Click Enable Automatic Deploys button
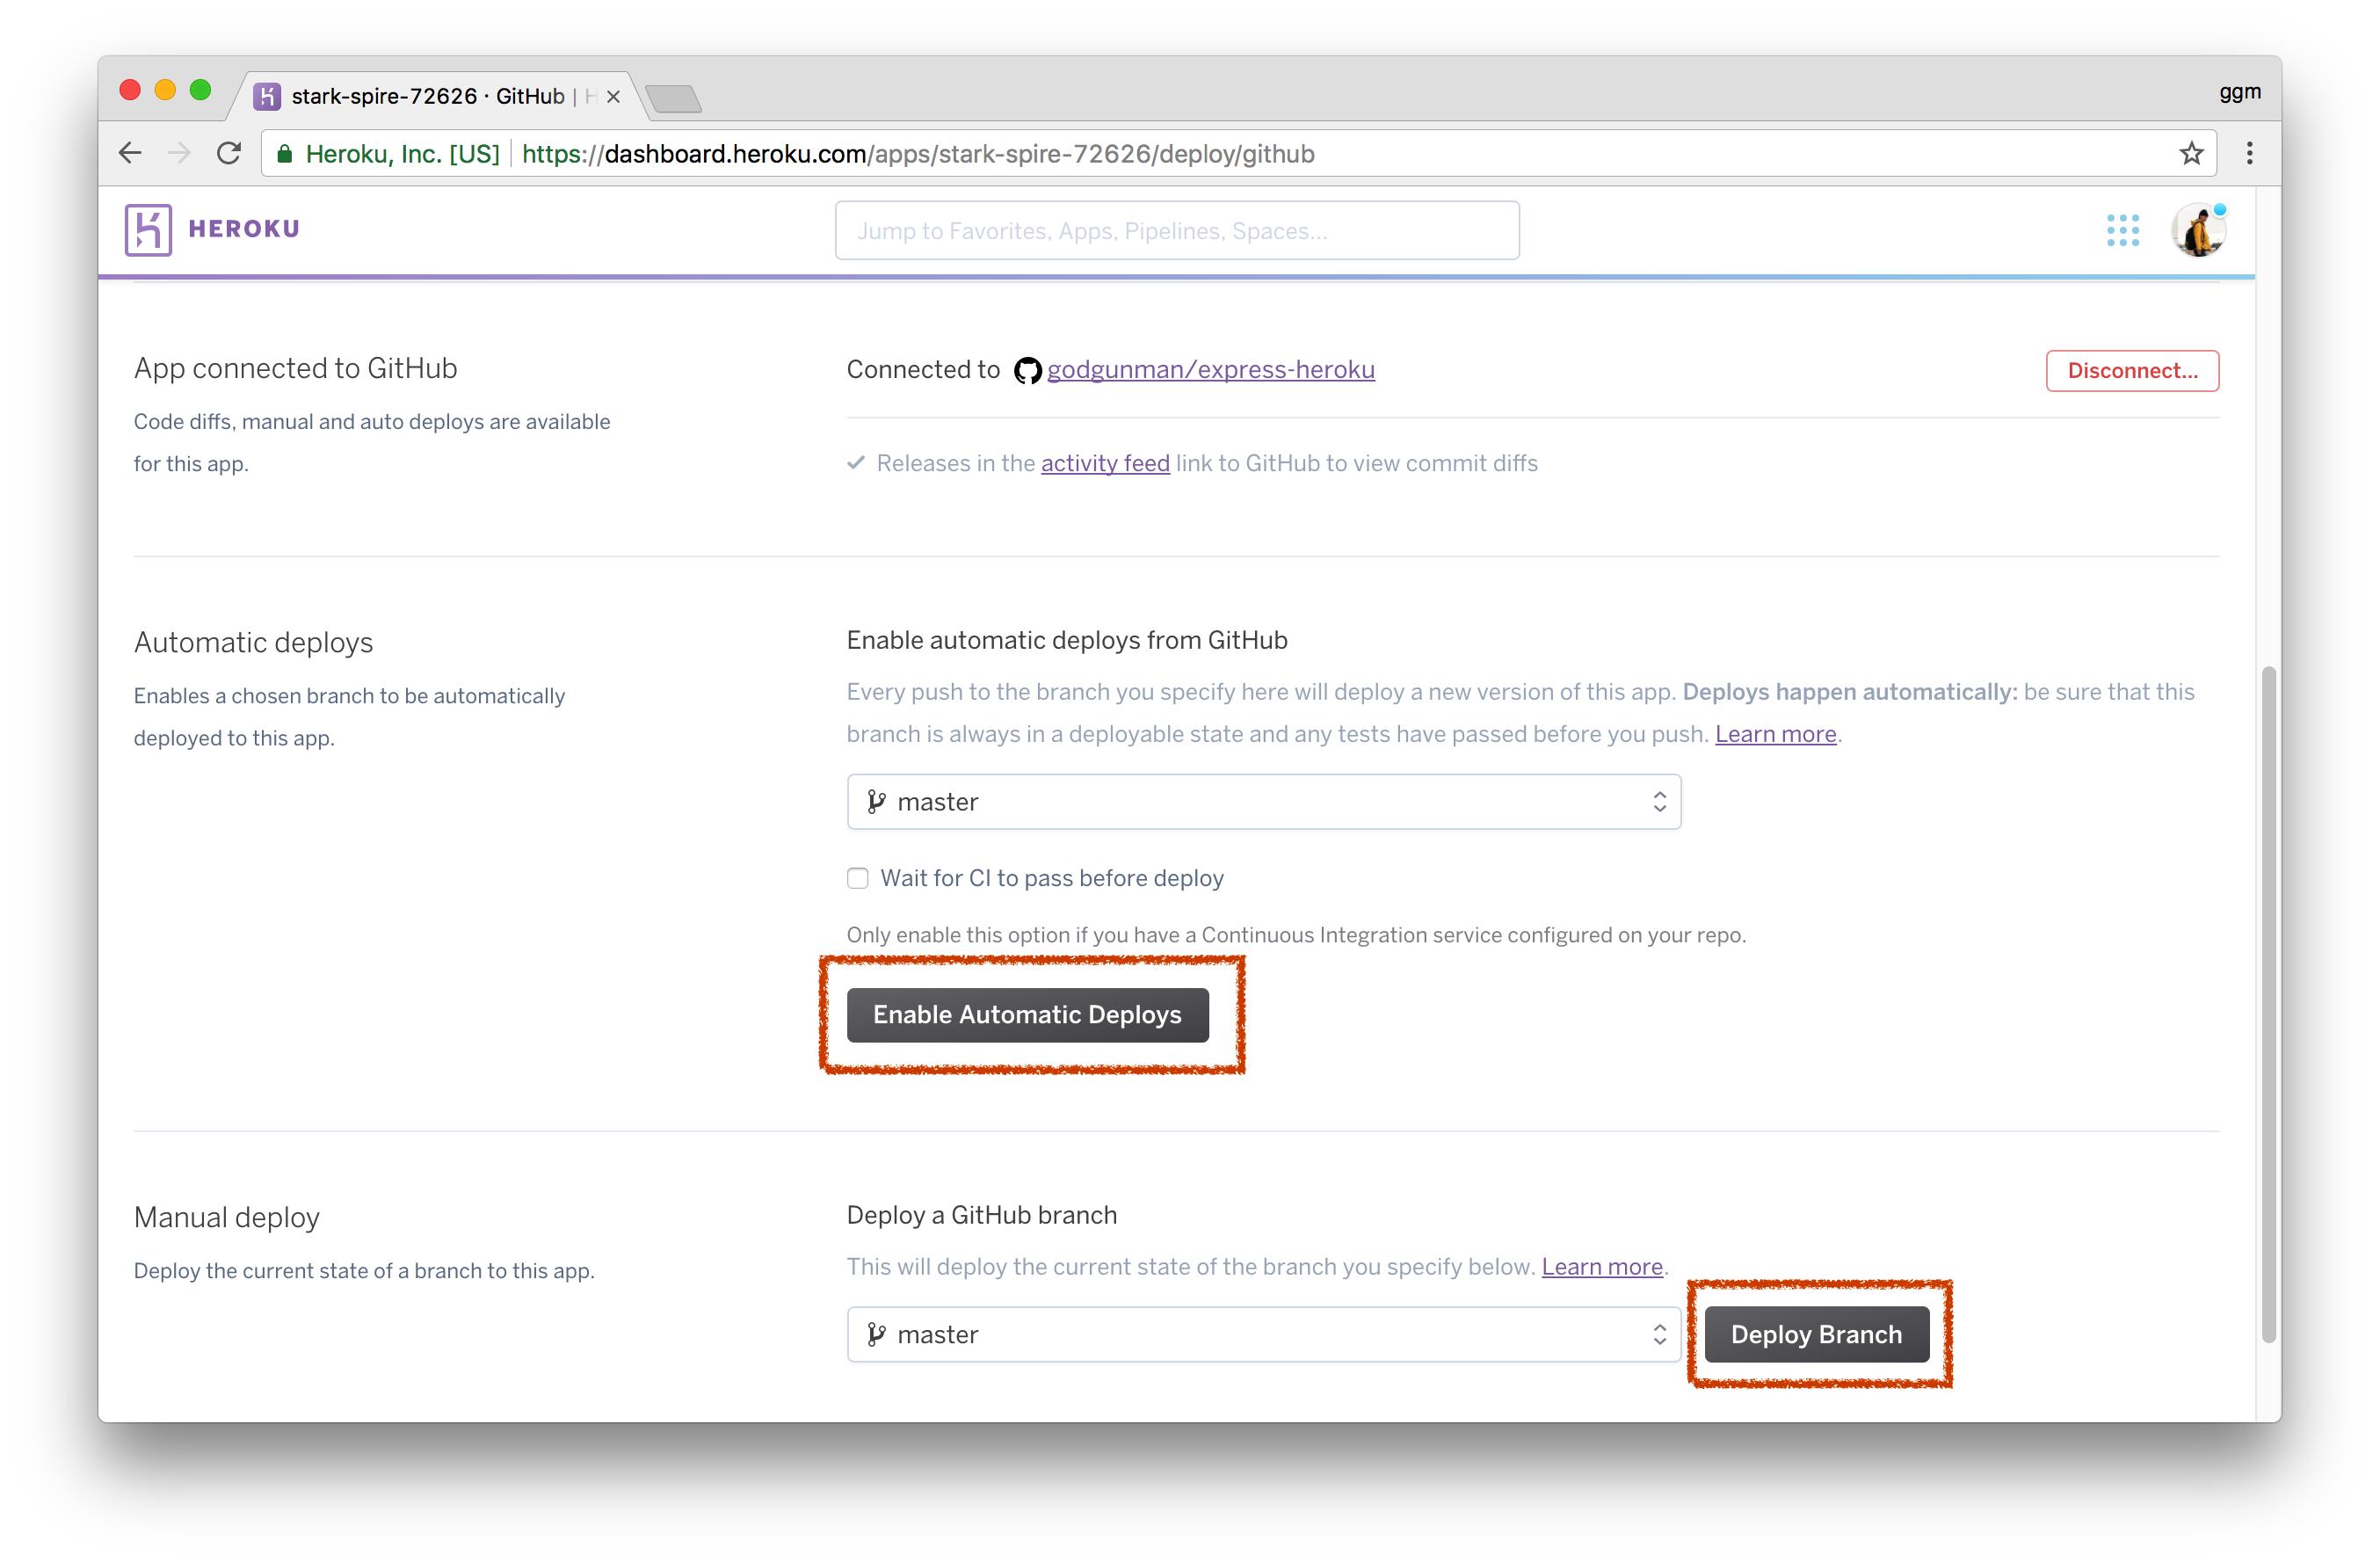The image size is (2380, 1563). tap(1027, 1015)
